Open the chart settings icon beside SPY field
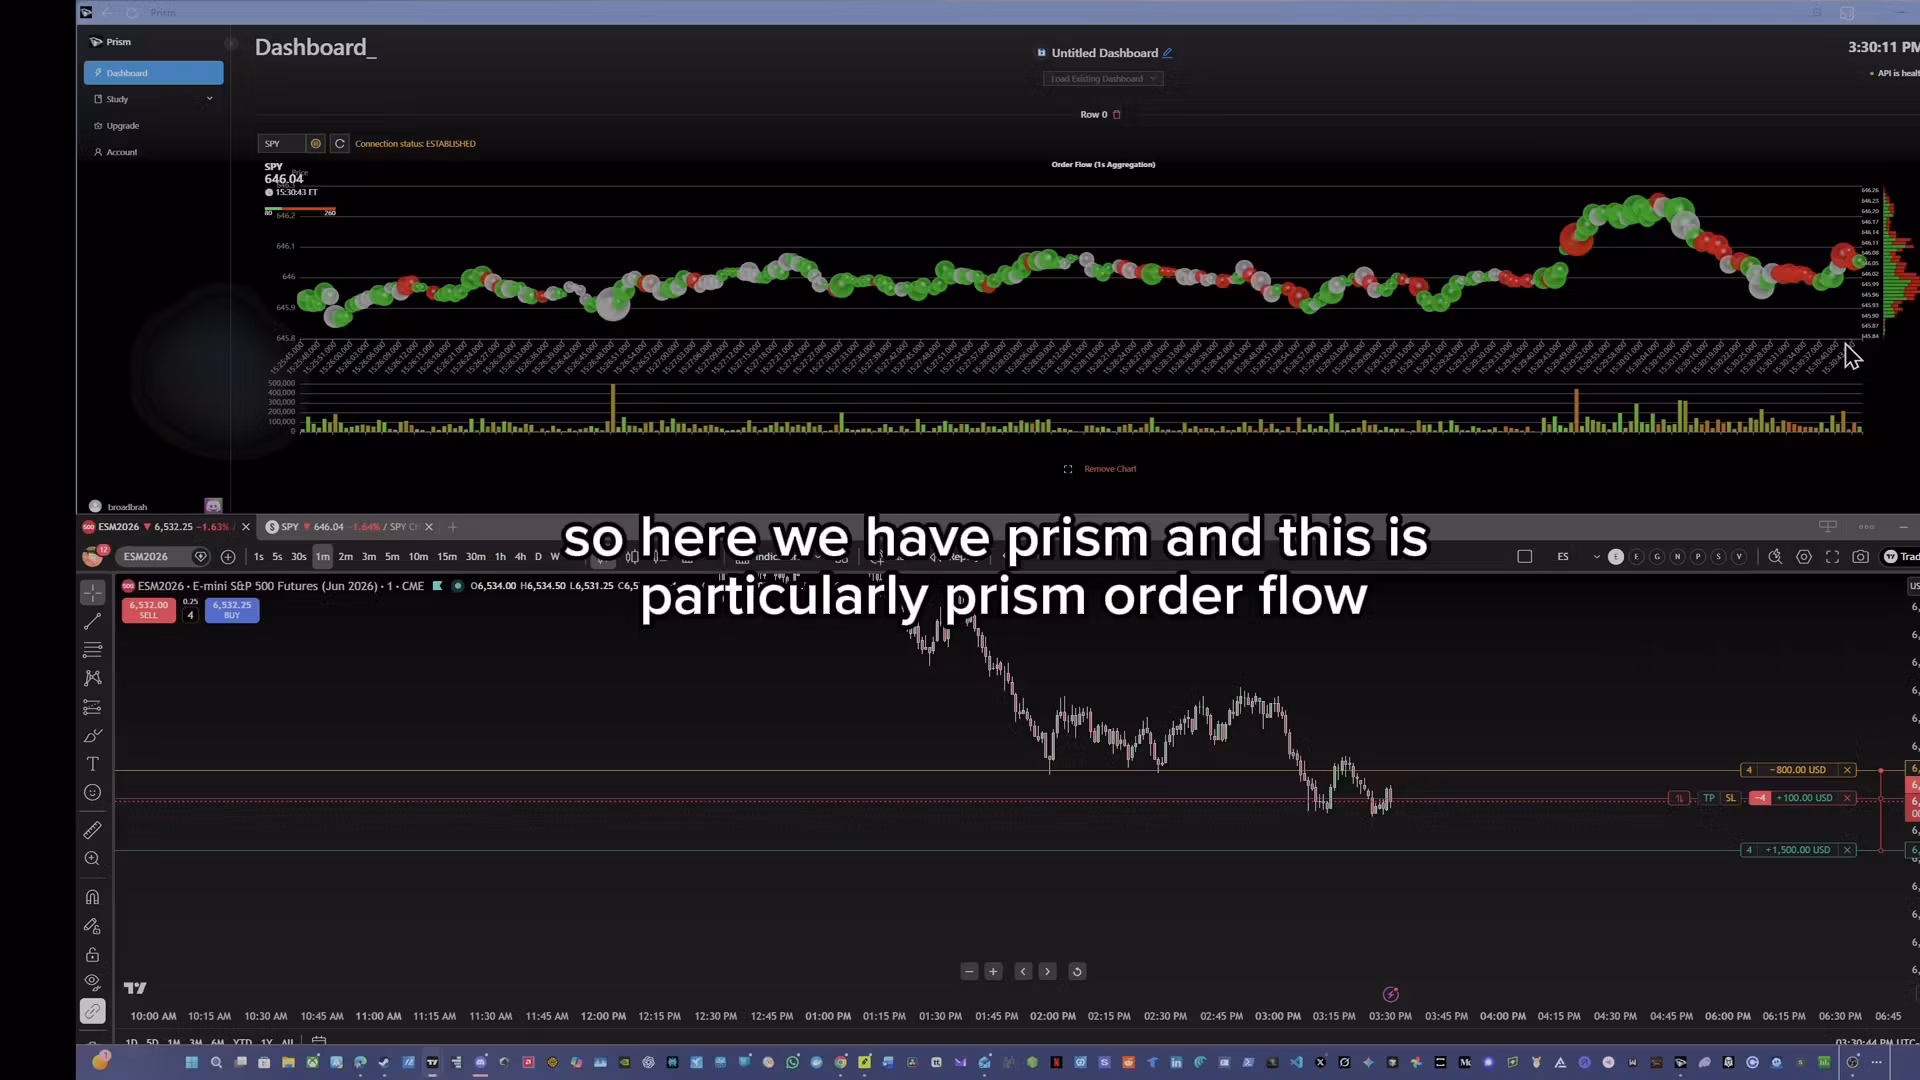Screen dimensions: 1920x1080 (x=316, y=144)
